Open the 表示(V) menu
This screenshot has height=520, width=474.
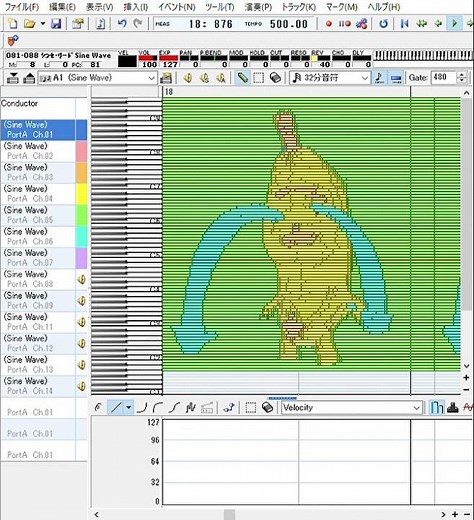point(99,7)
